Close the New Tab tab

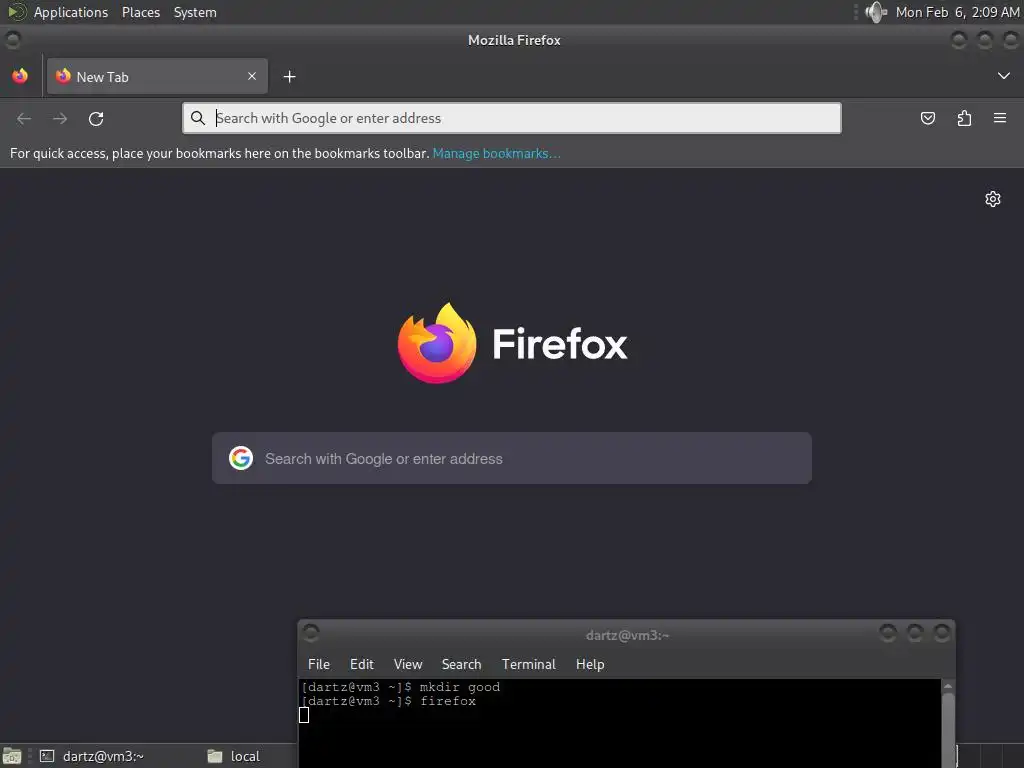(x=251, y=76)
